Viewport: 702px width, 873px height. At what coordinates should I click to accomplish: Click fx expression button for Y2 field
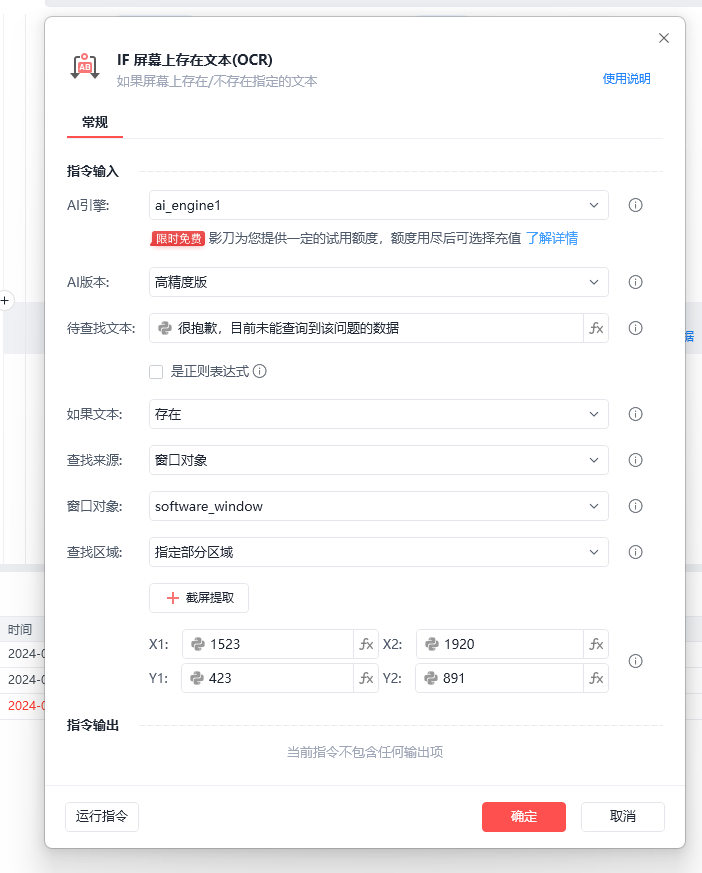[596, 678]
